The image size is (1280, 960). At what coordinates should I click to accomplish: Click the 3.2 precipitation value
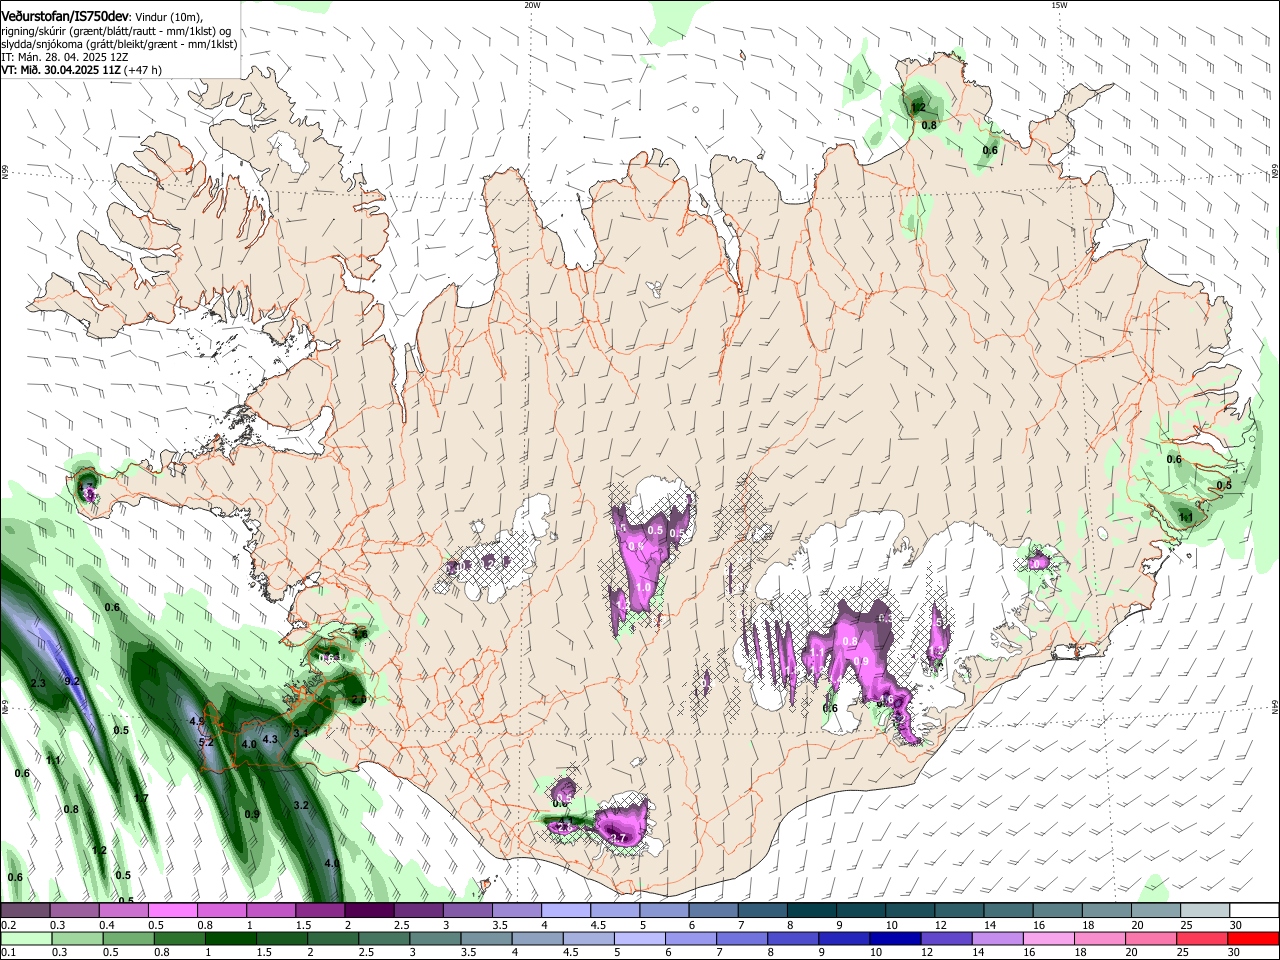[301, 805]
